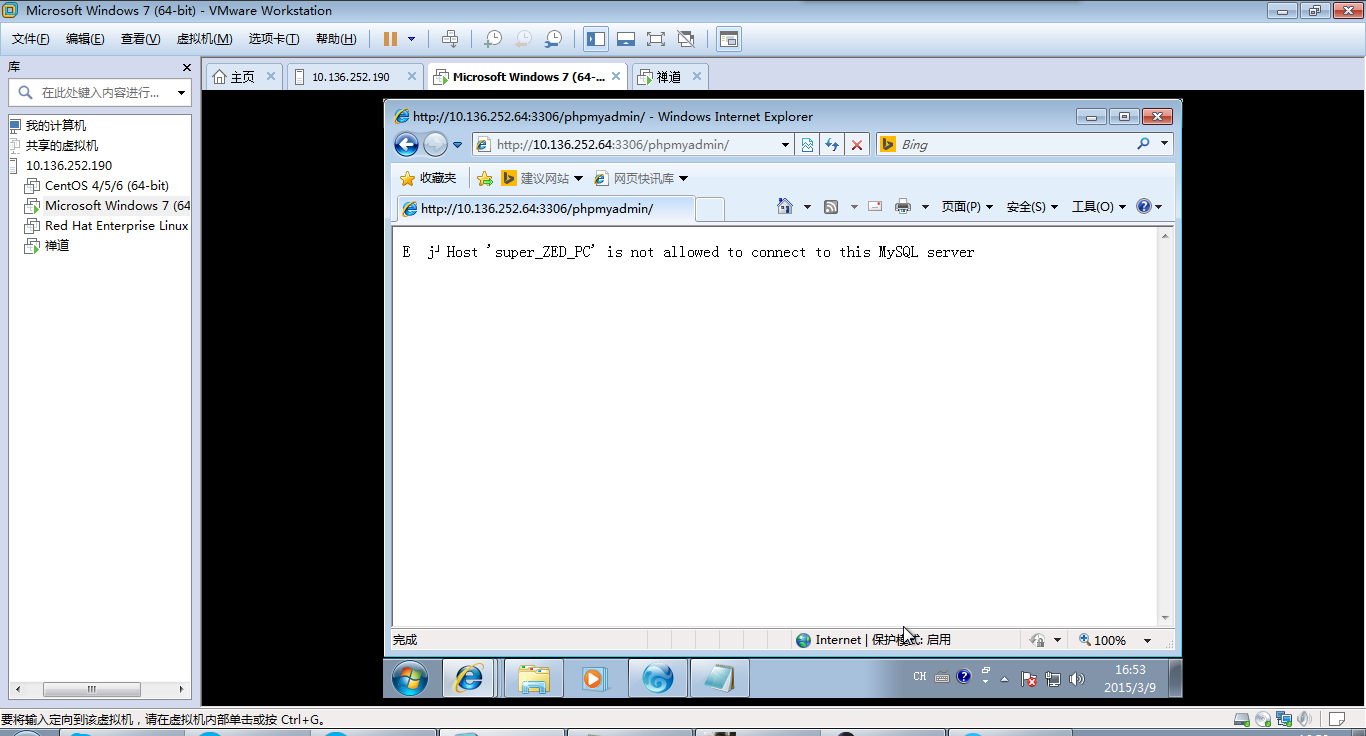The width and height of the screenshot is (1366, 736).
Task: Close the Microsoft Windows 7 VM tab
Action: (616, 76)
